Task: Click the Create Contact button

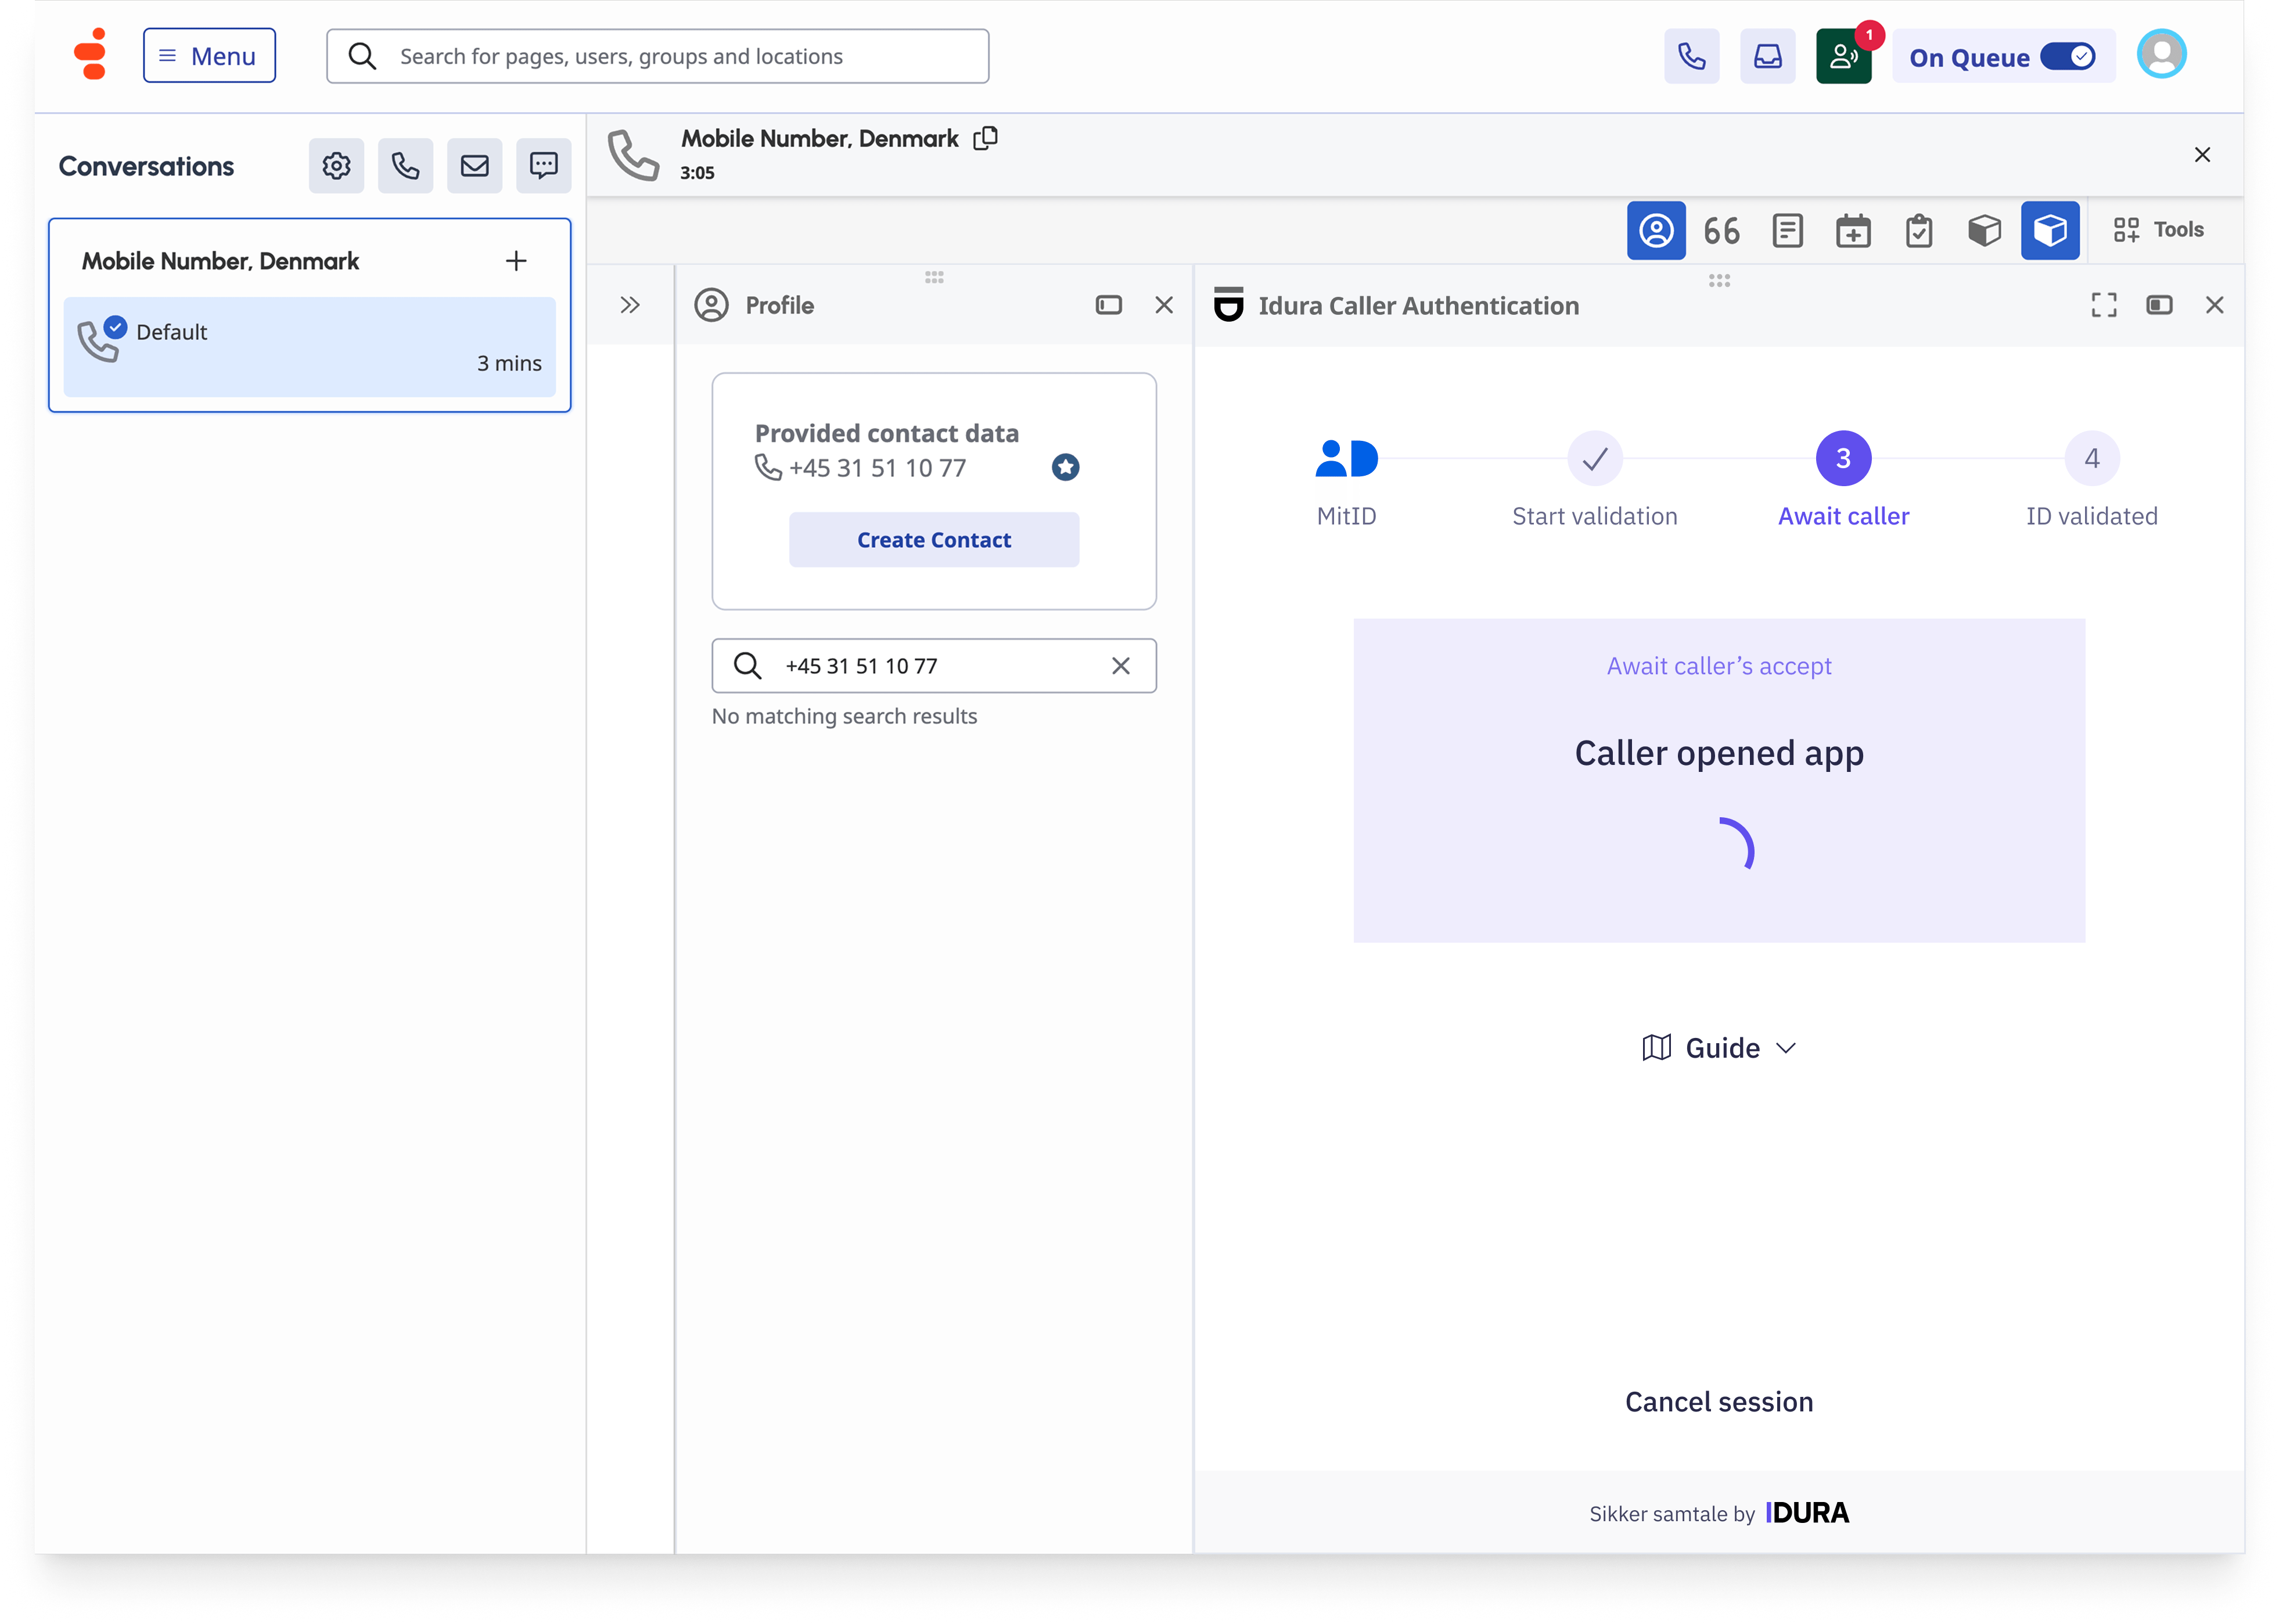Action: (x=933, y=540)
